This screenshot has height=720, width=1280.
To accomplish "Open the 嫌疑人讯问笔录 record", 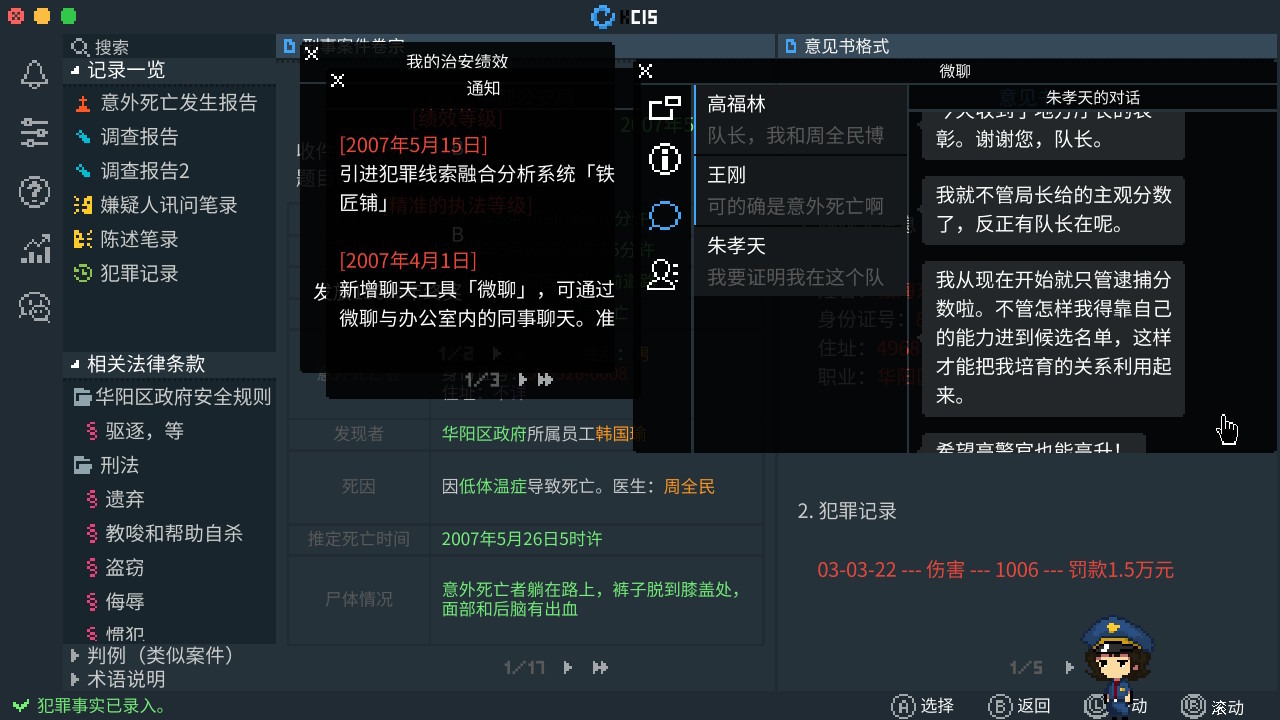I will (x=168, y=205).
